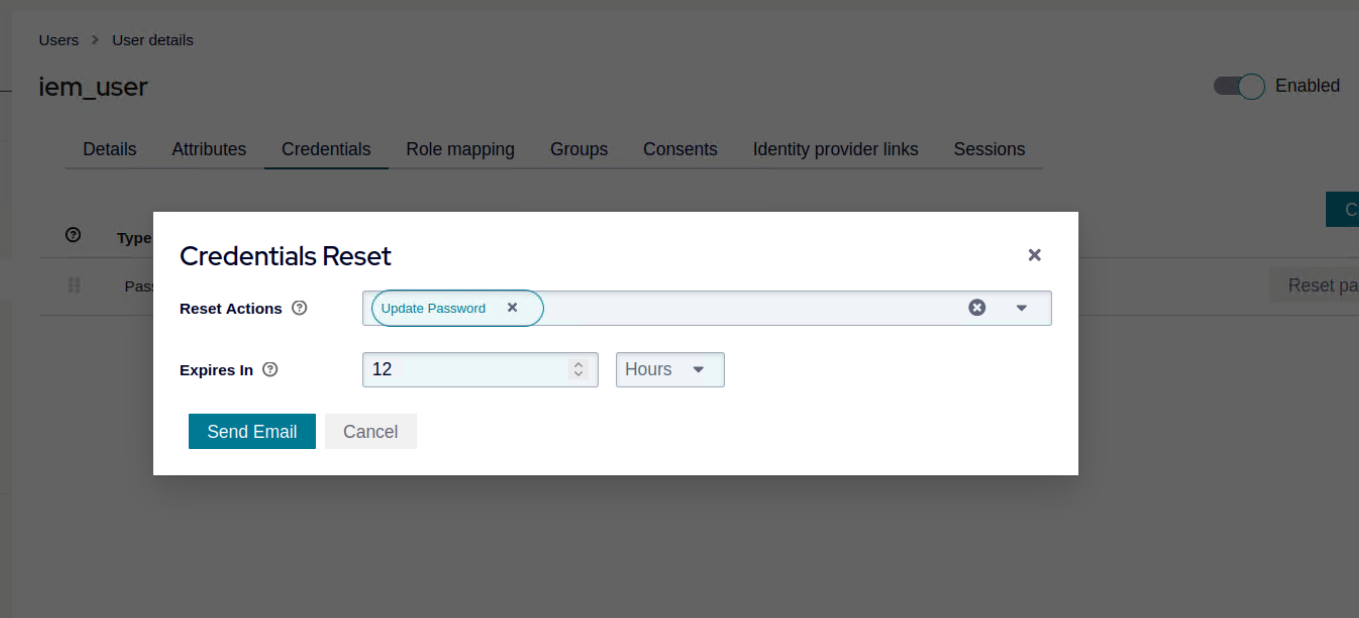Click the Send Email button
Screen dimensions: 1359x618
coord(251,431)
